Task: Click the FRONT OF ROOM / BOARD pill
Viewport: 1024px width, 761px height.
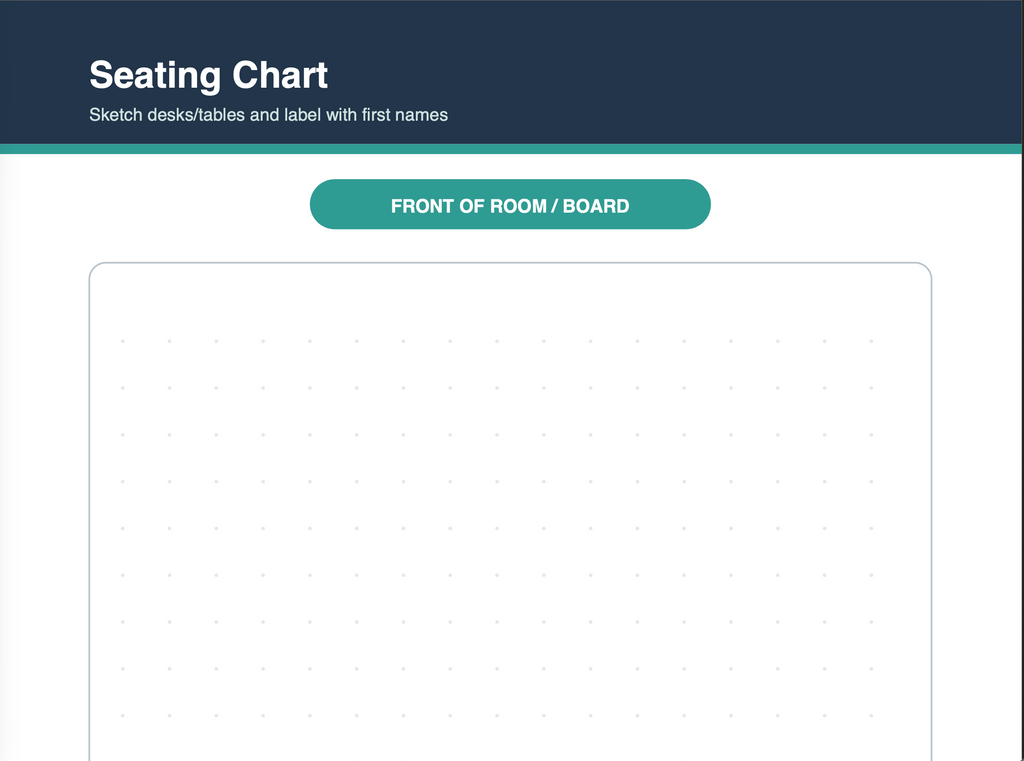Action: coord(510,204)
